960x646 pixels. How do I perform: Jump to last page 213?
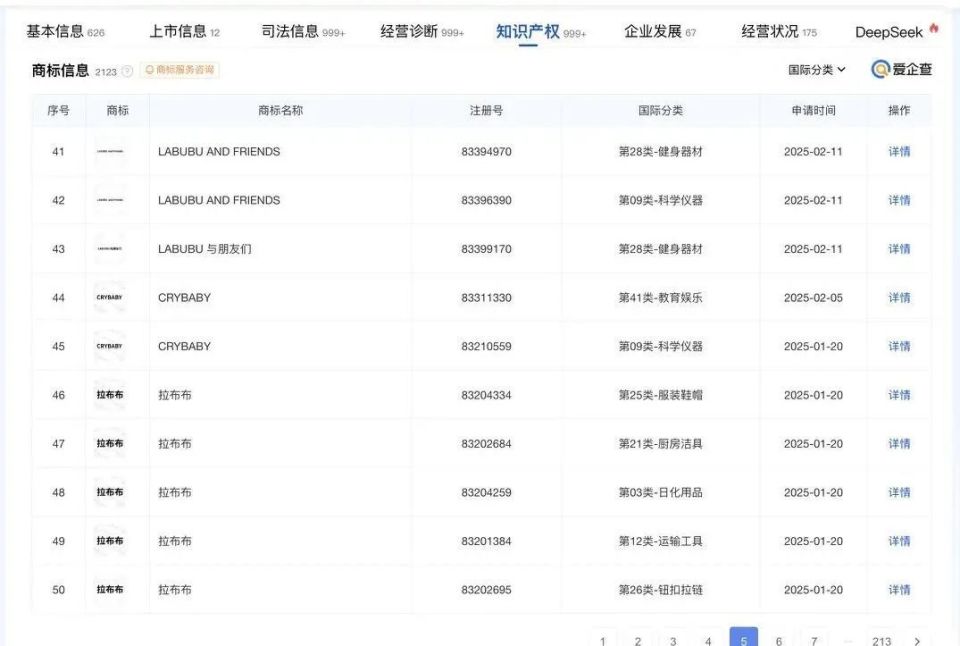pyautogui.click(x=882, y=639)
